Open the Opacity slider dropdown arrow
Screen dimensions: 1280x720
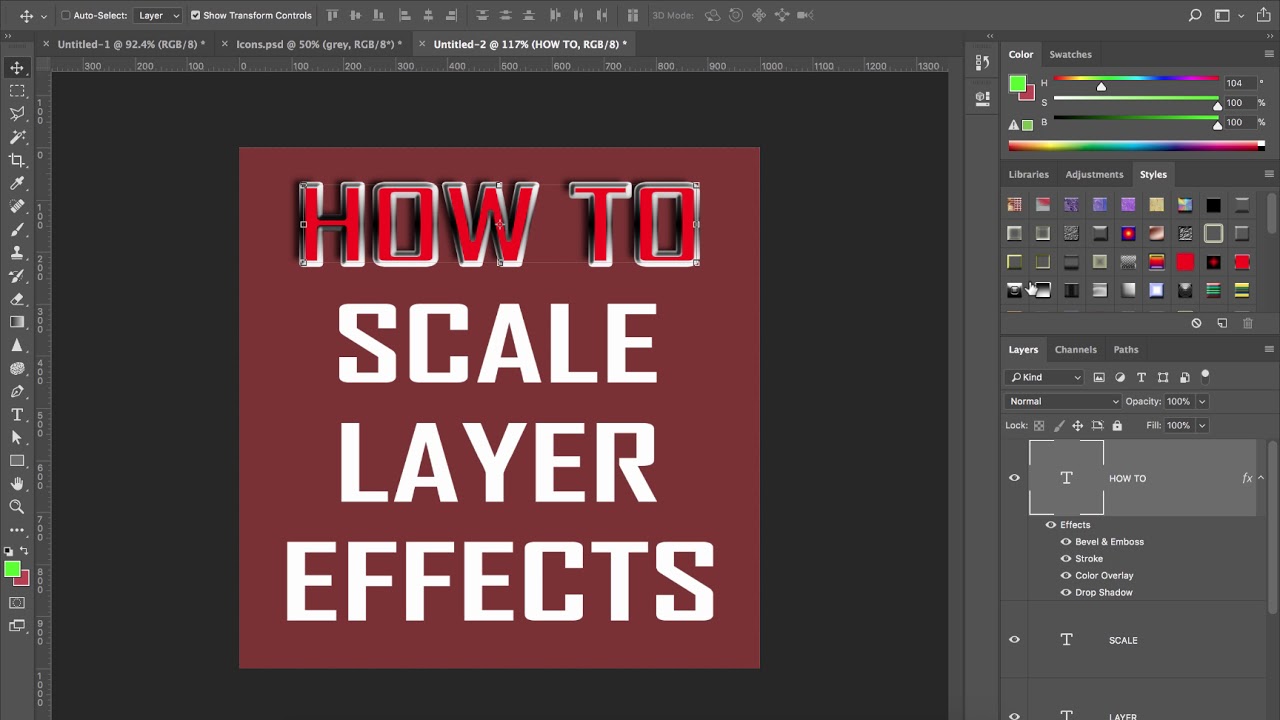(1202, 401)
